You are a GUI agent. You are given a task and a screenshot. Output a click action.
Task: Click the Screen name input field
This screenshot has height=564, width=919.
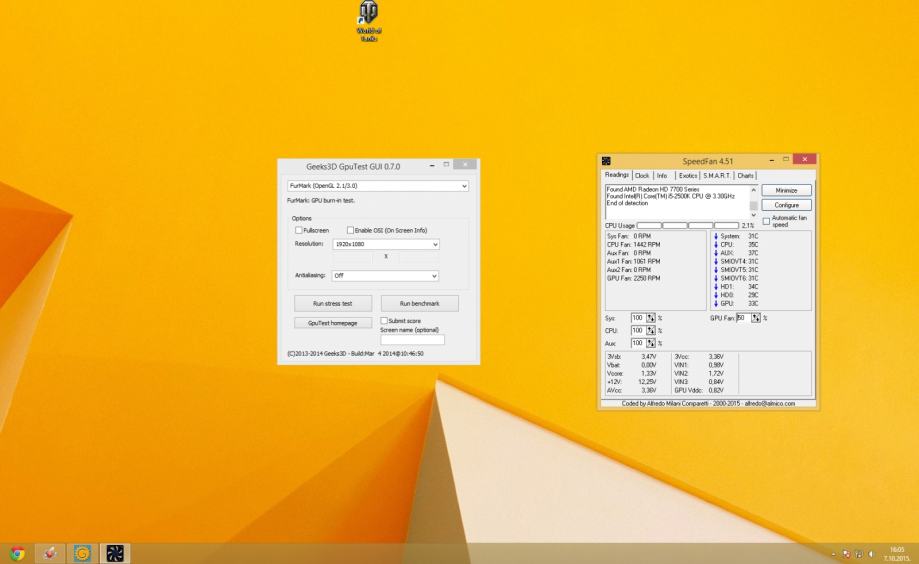412,340
